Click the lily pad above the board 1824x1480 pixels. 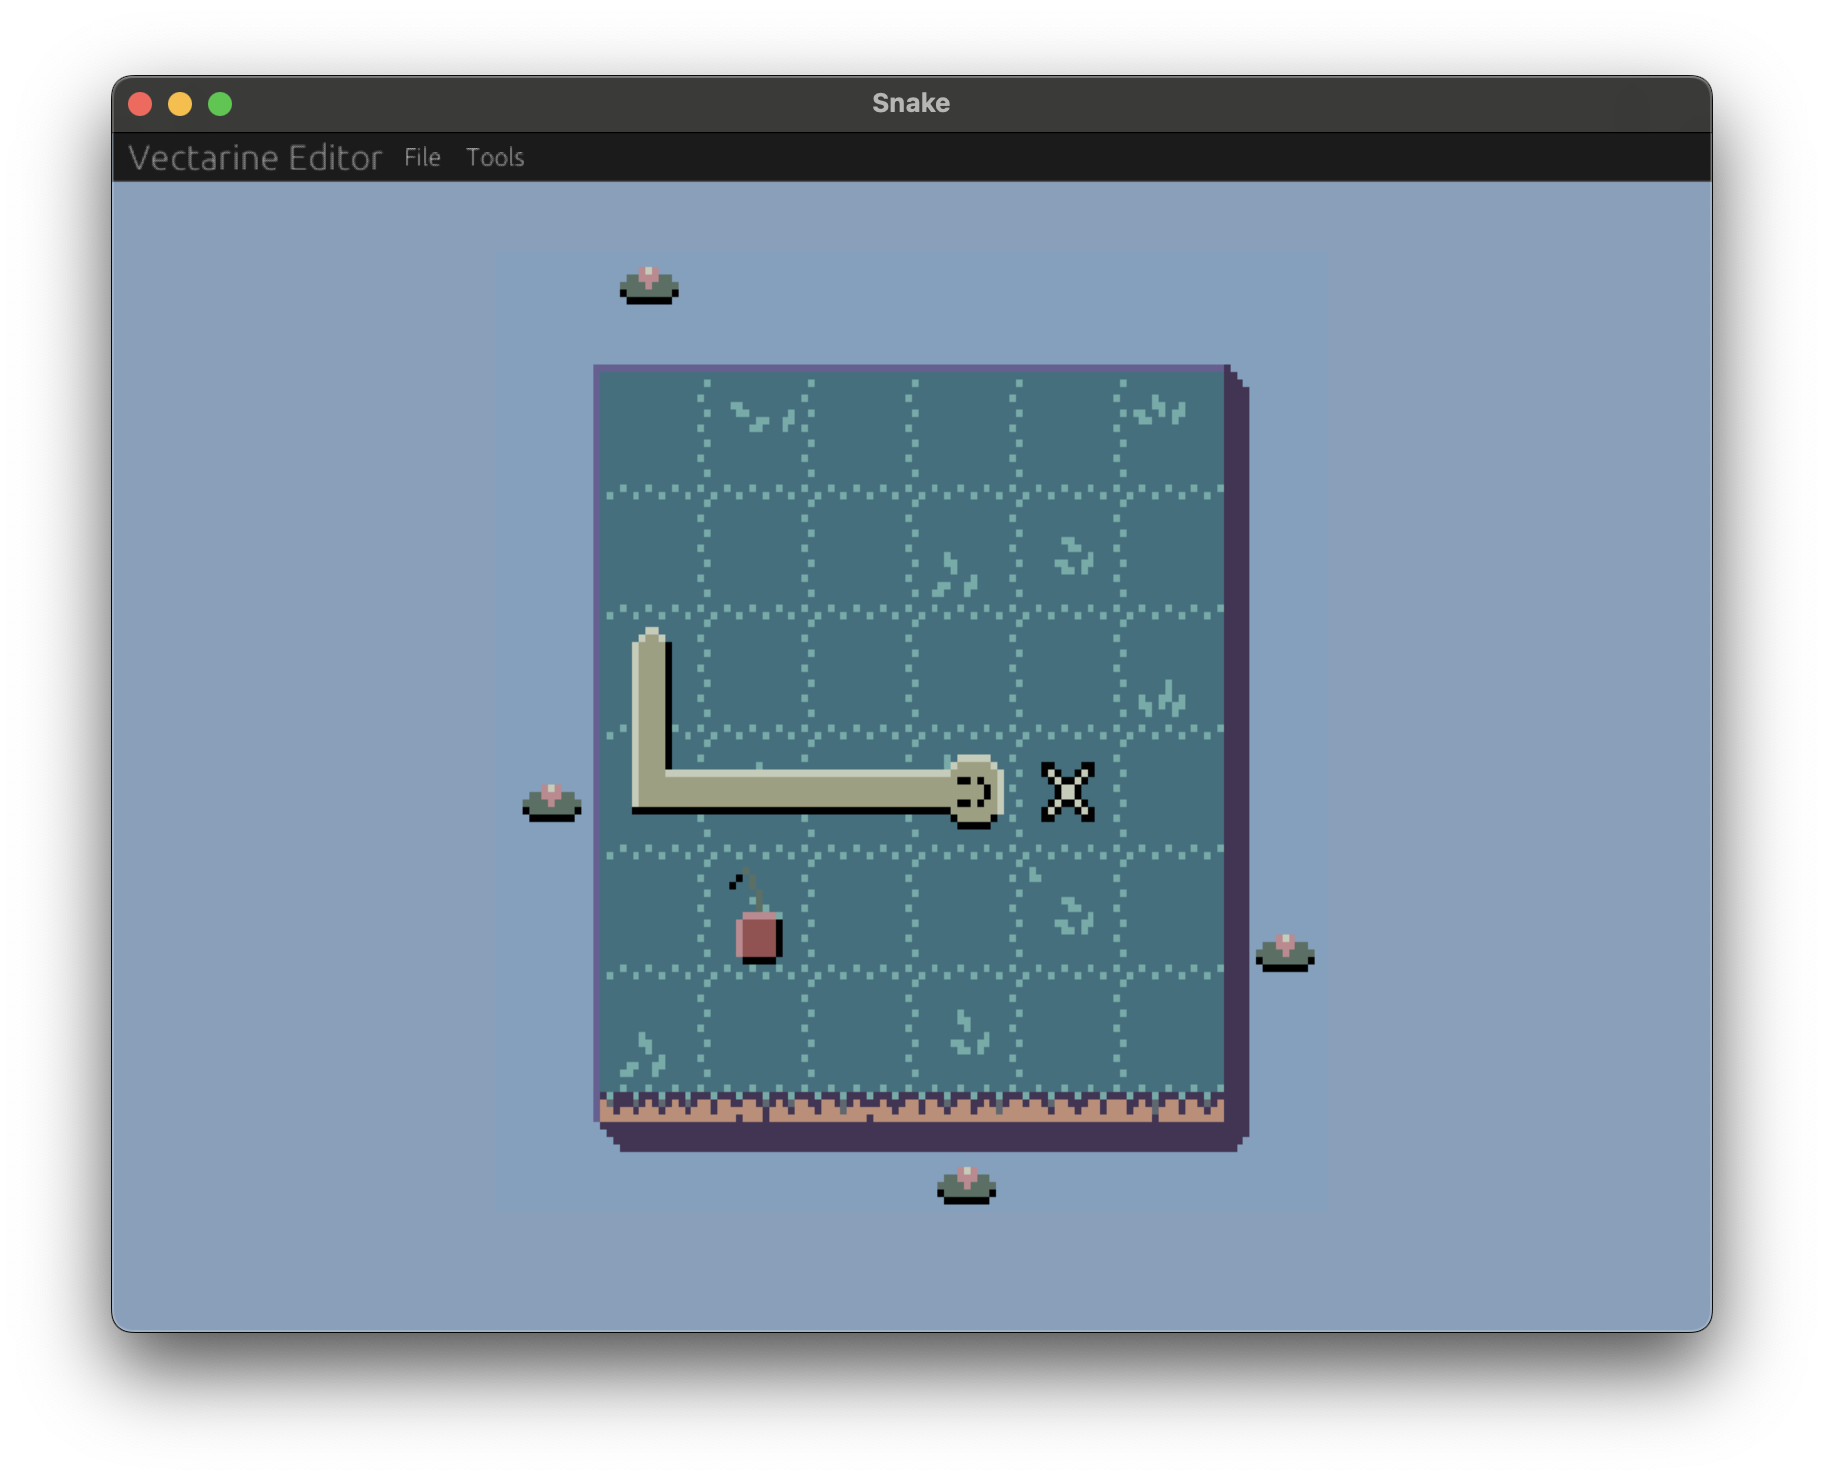point(649,286)
